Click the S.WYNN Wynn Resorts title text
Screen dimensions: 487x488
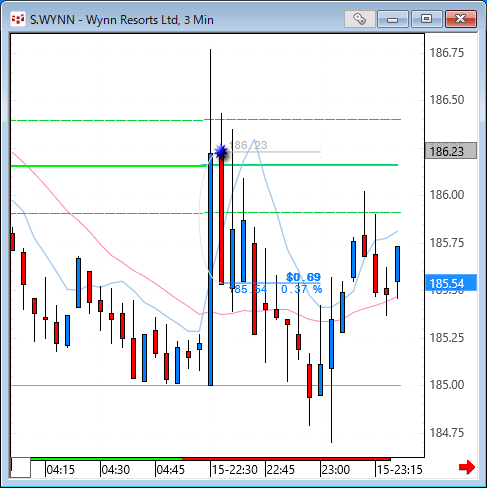(122, 20)
